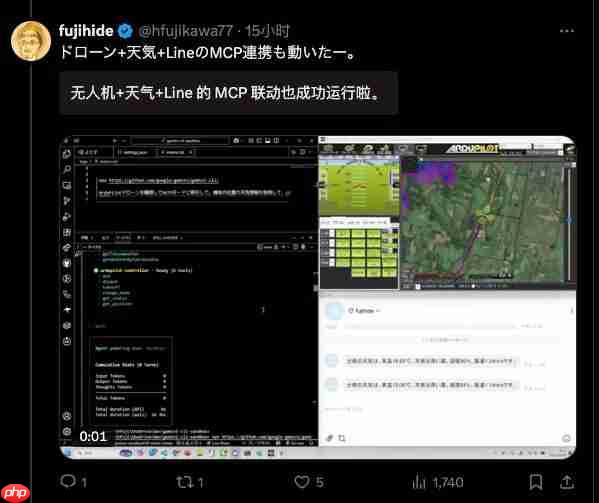The width and height of the screenshot is (599, 503).
Task: Open fujihide's profile avatar
Action: [31, 41]
